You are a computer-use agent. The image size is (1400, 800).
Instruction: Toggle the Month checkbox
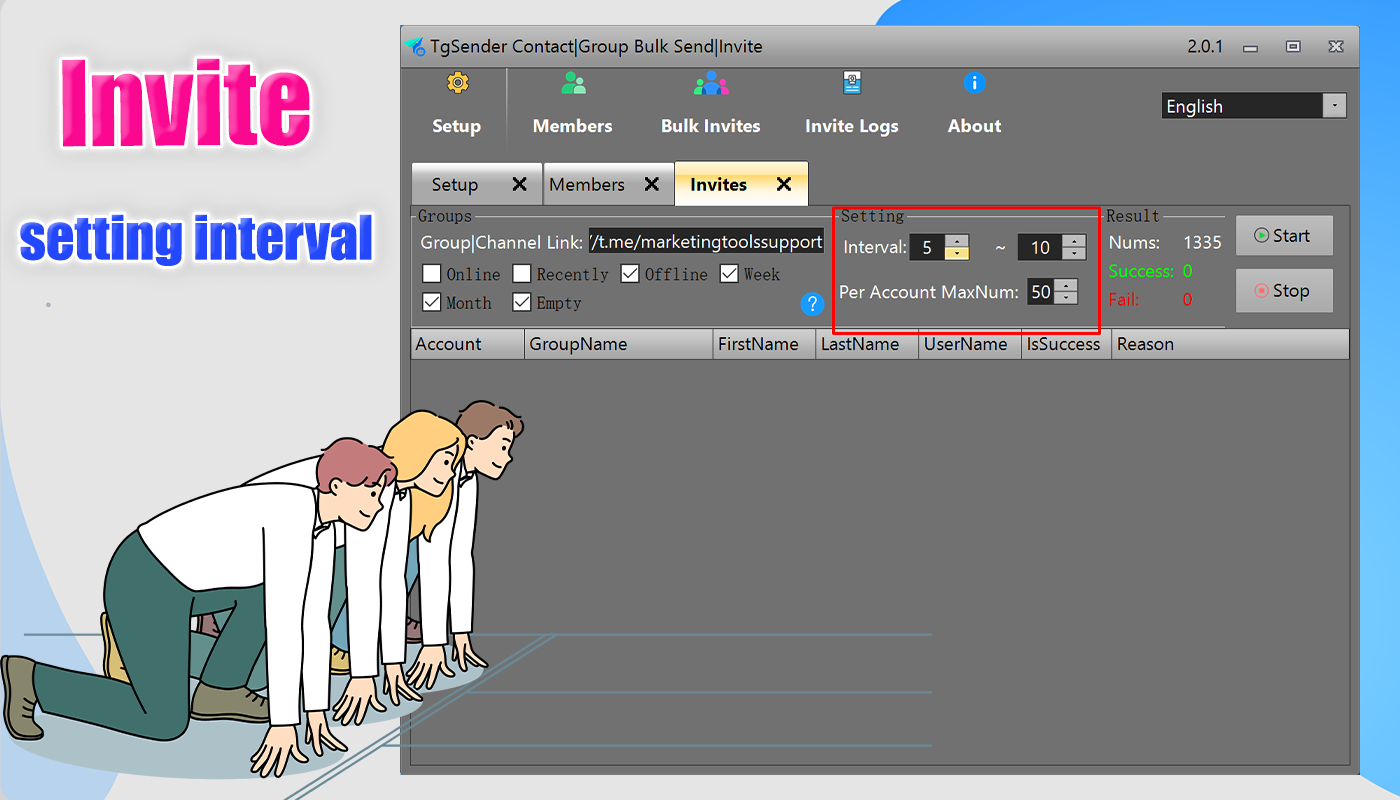(432, 302)
